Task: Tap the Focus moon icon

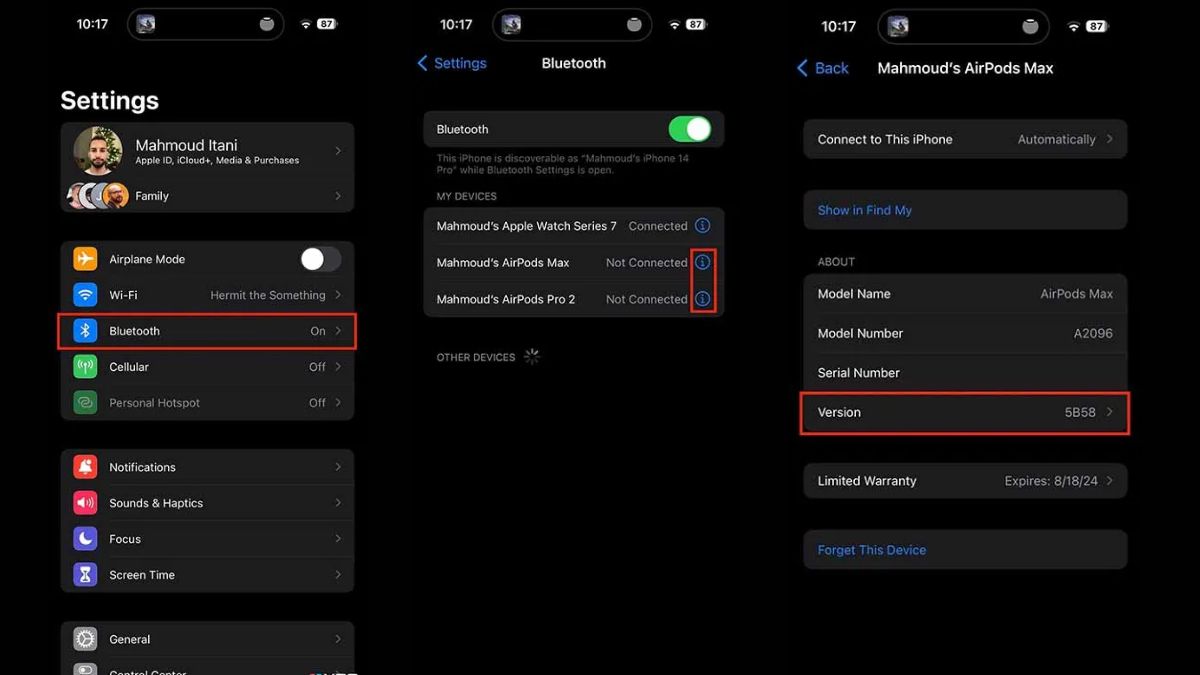Action: click(x=85, y=539)
